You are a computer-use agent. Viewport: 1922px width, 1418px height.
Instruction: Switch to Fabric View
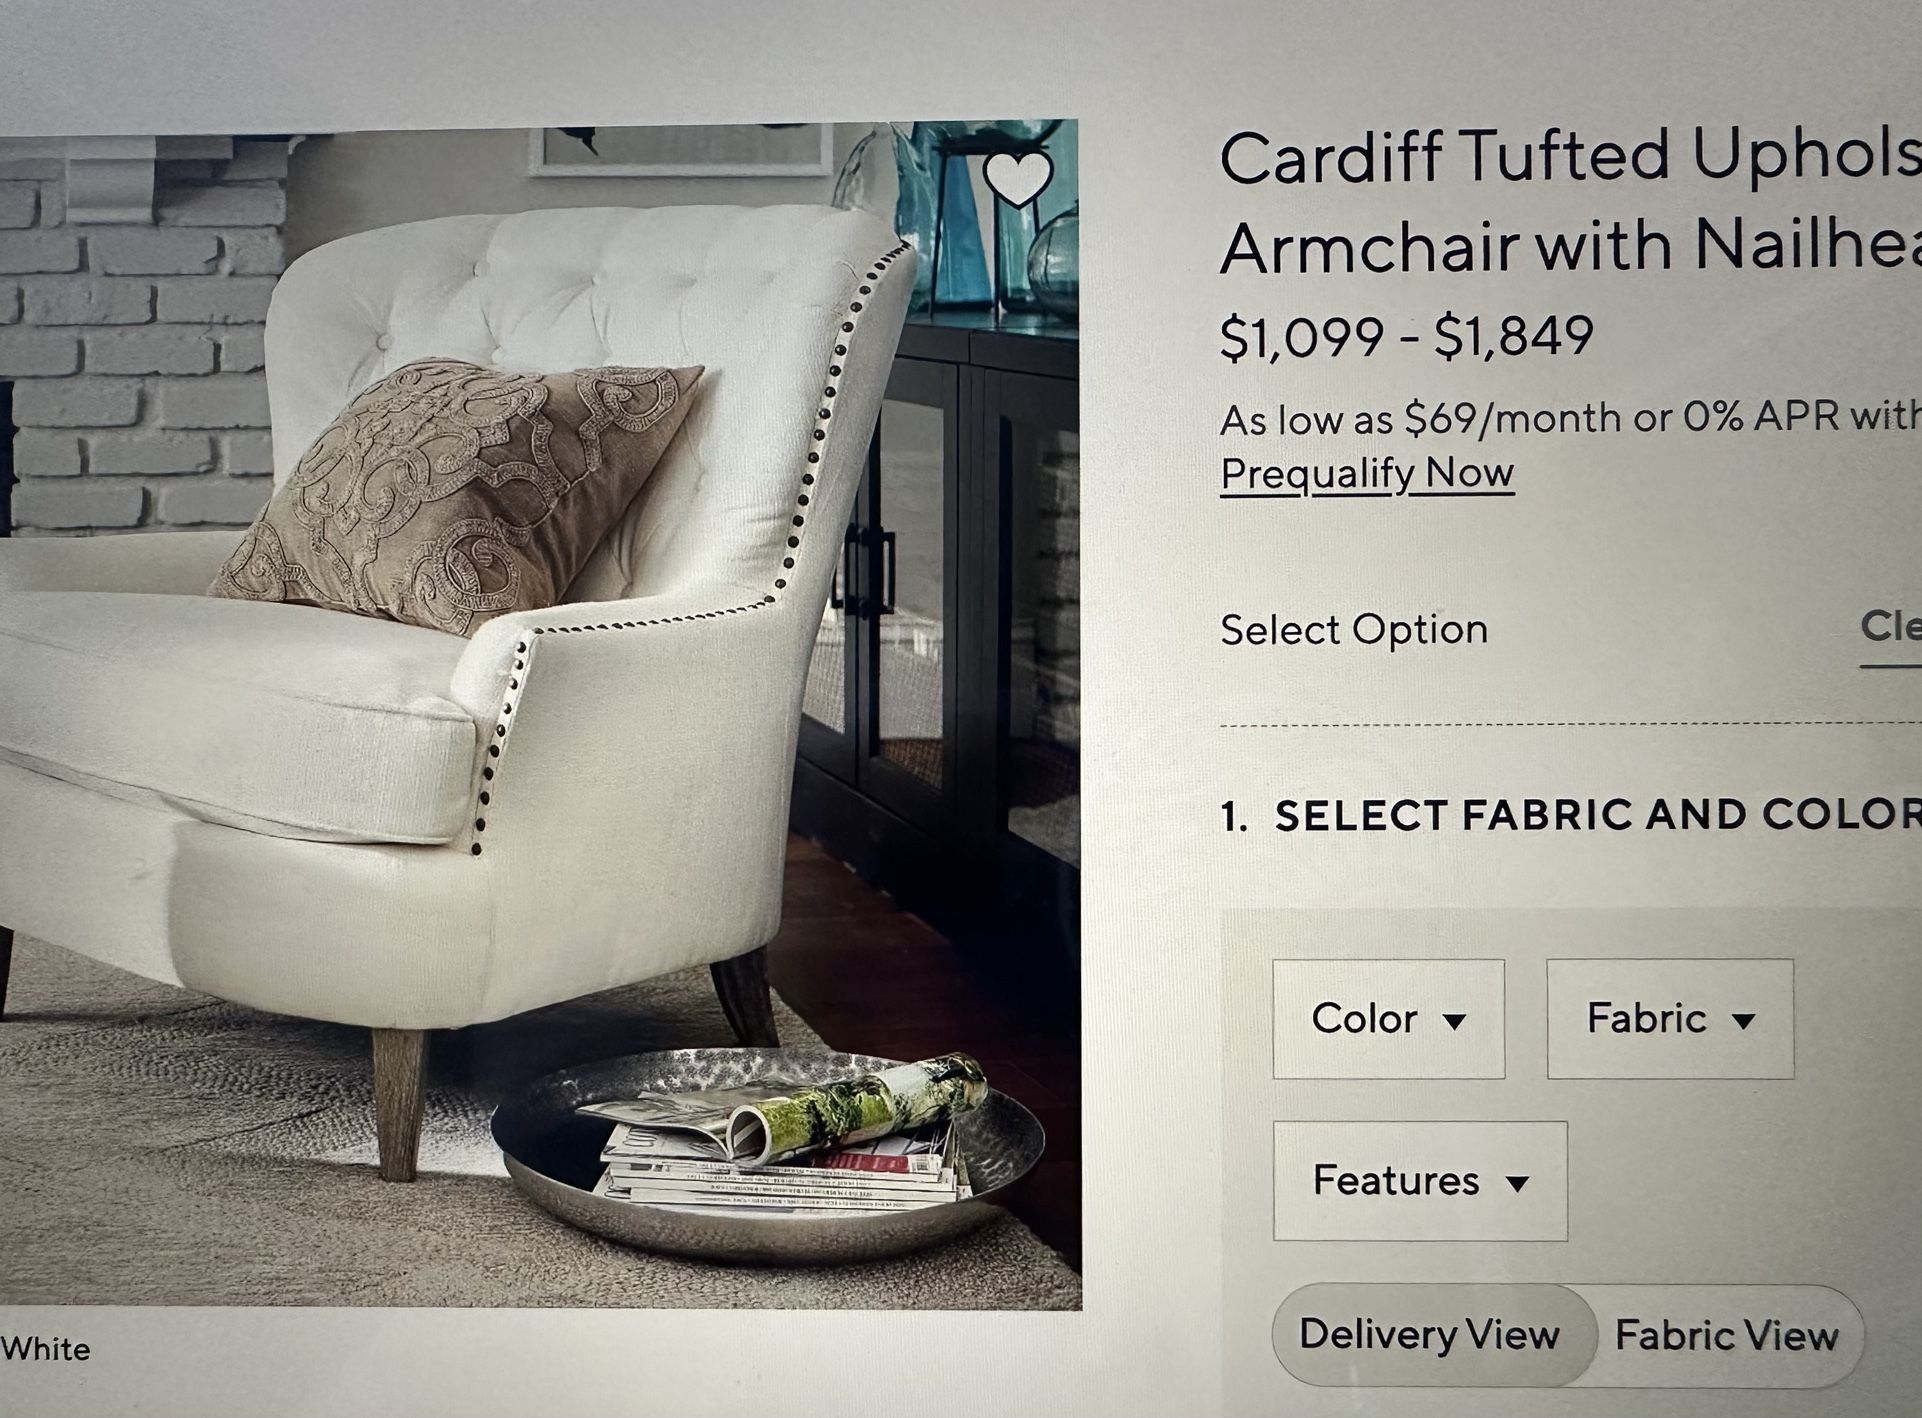point(1727,1336)
